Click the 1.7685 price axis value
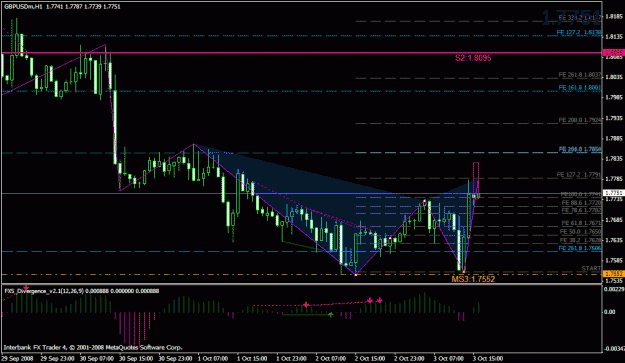The height and width of the screenshot is (363, 625). tap(615, 220)
